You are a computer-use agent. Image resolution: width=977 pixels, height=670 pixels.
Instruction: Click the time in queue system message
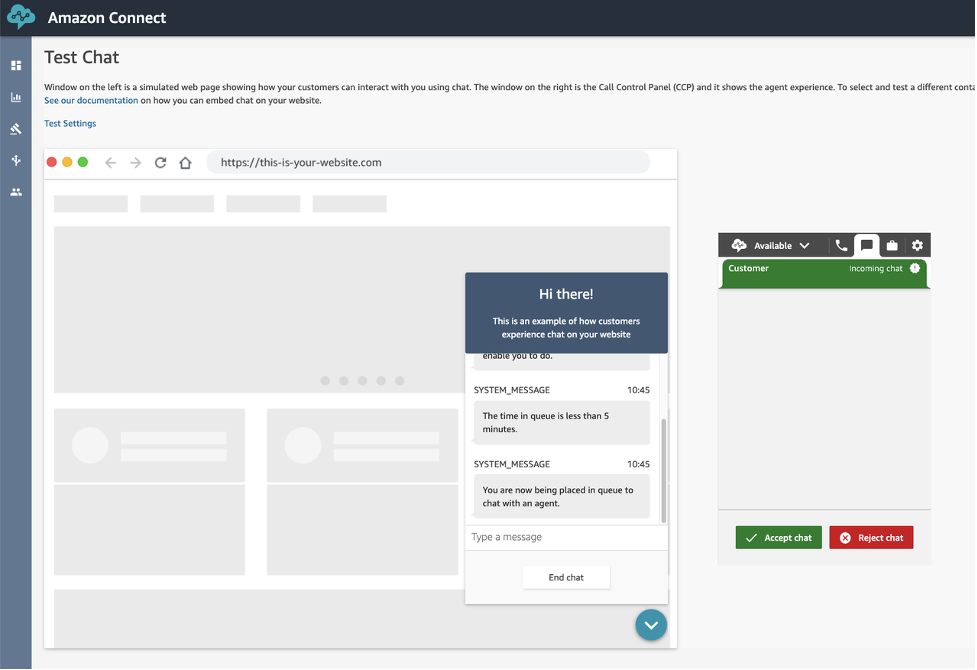[561, 423]
